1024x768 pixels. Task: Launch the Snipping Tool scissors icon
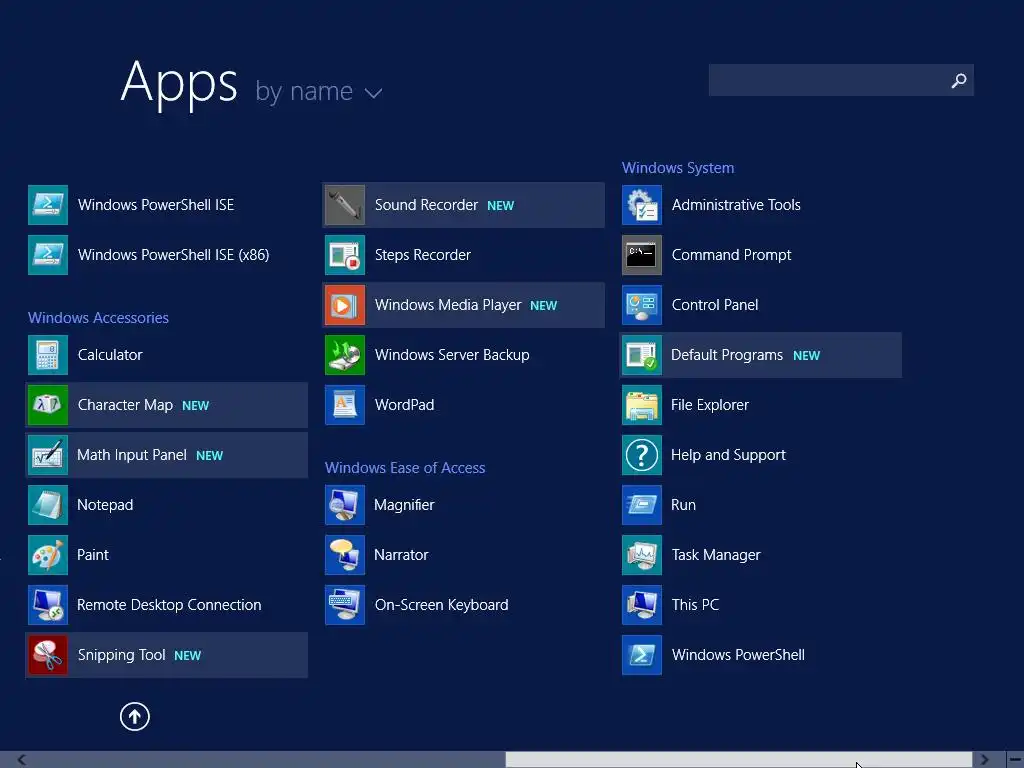[48, 655]
